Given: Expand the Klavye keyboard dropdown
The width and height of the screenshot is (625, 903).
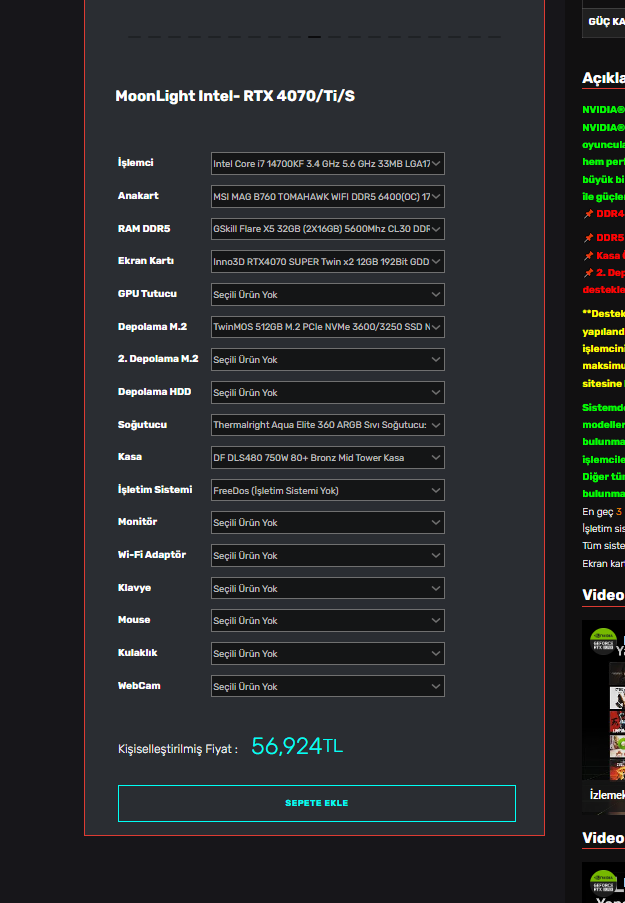Looking at the screenshot, I should (328, 588).
